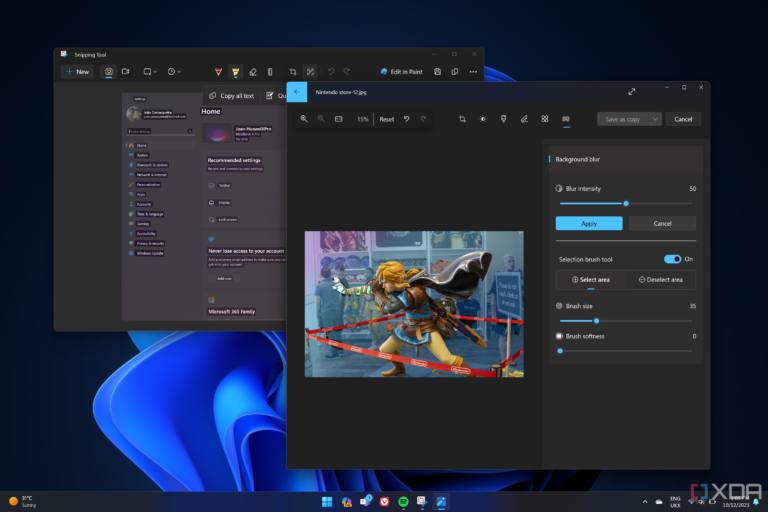Click Edit in Paint button

405,72
